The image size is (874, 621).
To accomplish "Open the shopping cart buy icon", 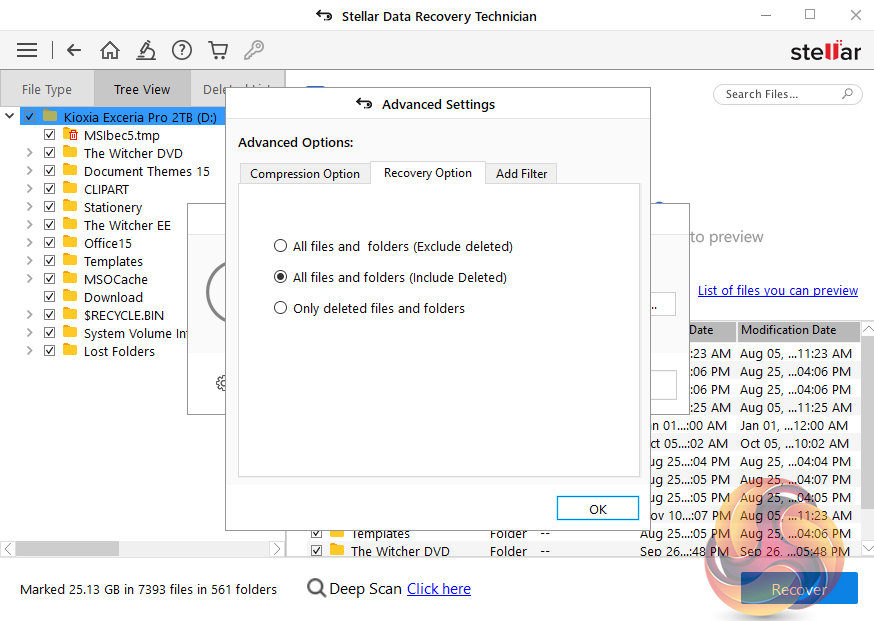I will [218, 50].
